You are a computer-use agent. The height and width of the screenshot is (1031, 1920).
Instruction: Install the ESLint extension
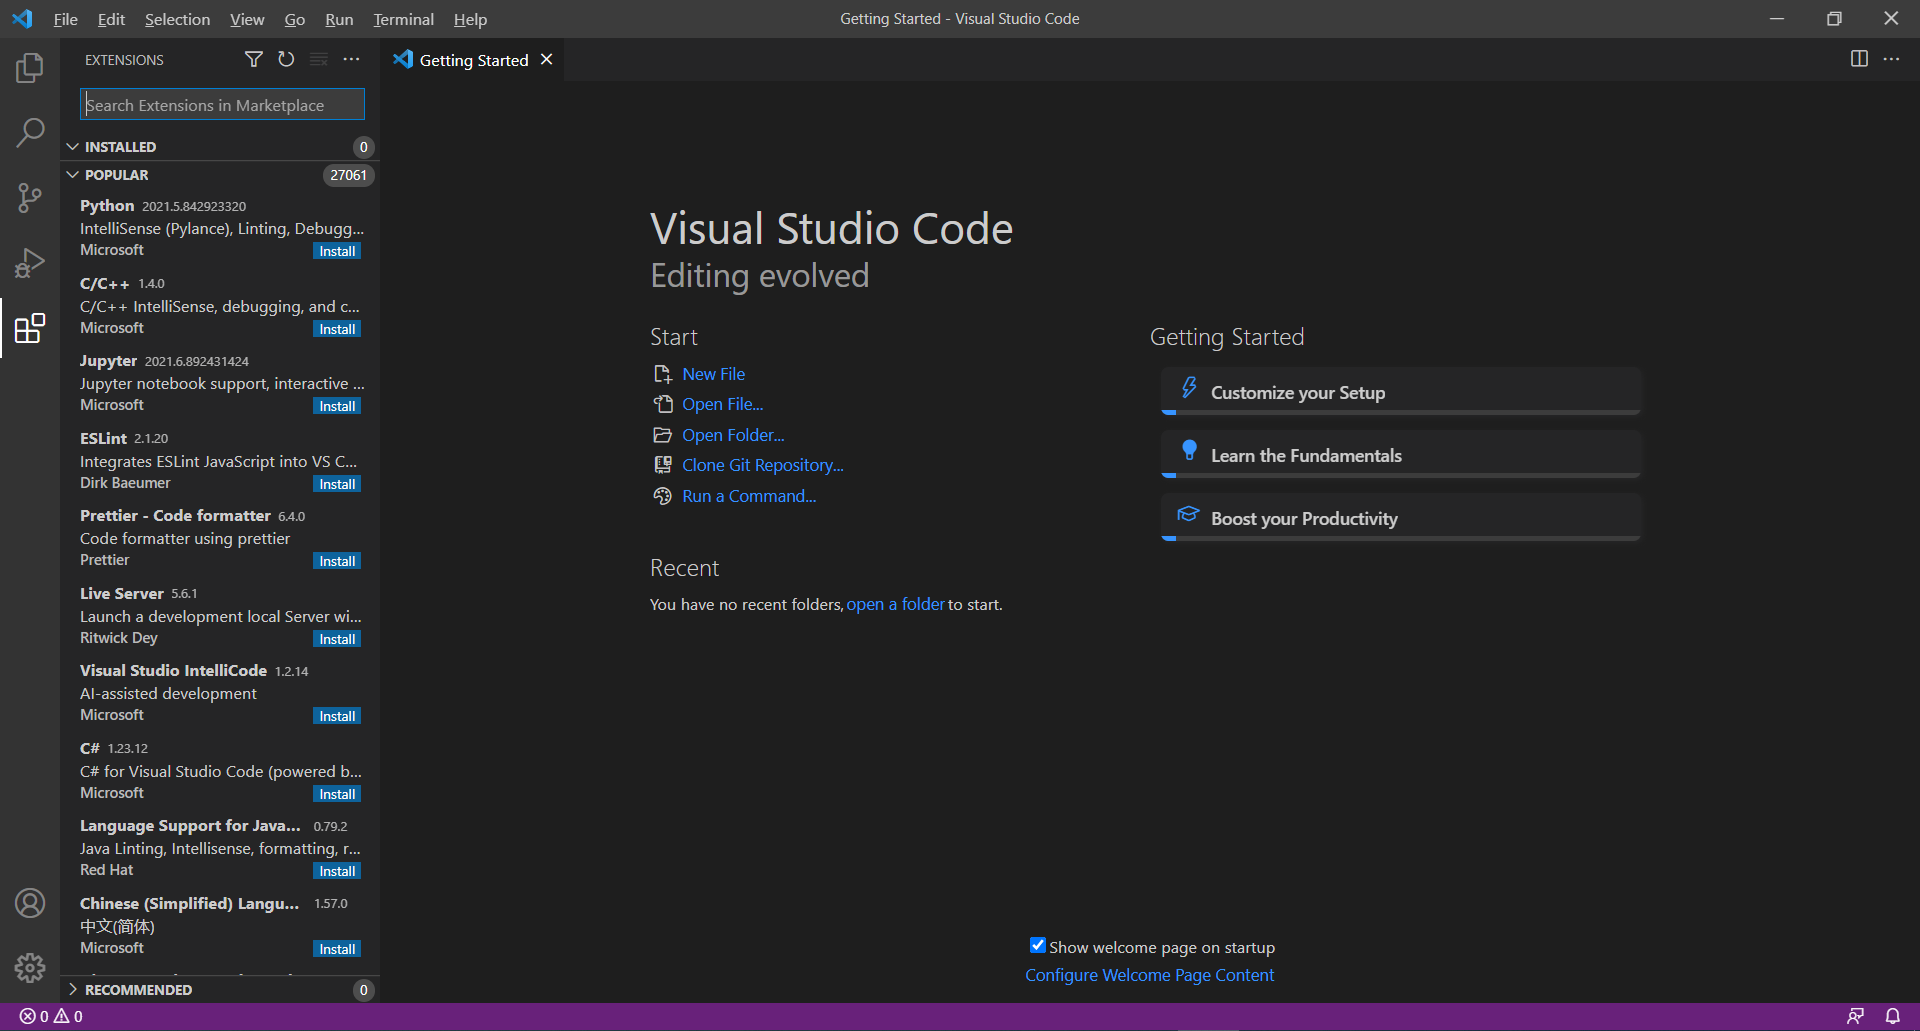(337, 484)
